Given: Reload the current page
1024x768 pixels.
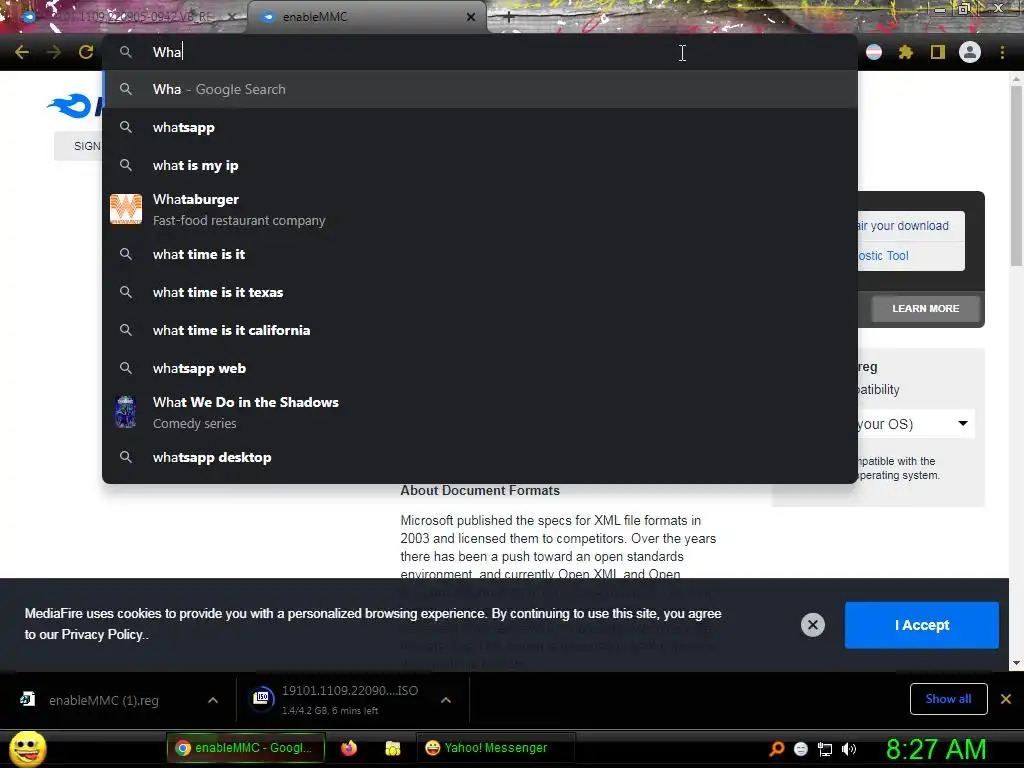Looking at the screenshot, I should (x=86, y=52).
